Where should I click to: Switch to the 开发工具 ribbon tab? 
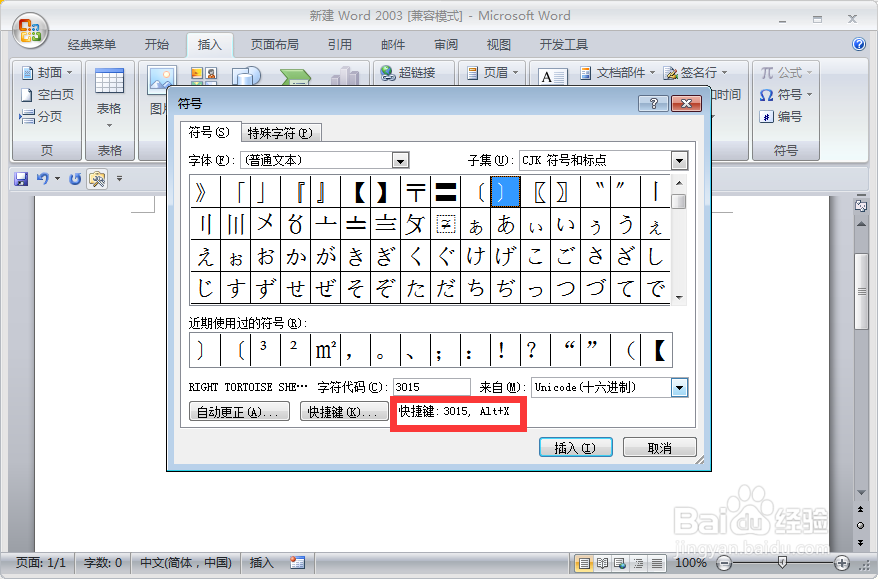pyautogui.click(x=563, y=45)
